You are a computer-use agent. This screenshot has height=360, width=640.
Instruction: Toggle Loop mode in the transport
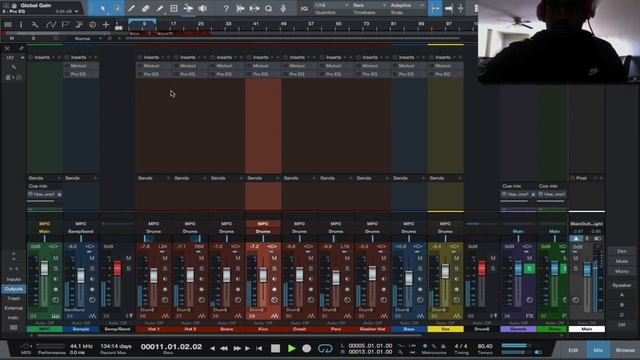click(325, 348)
